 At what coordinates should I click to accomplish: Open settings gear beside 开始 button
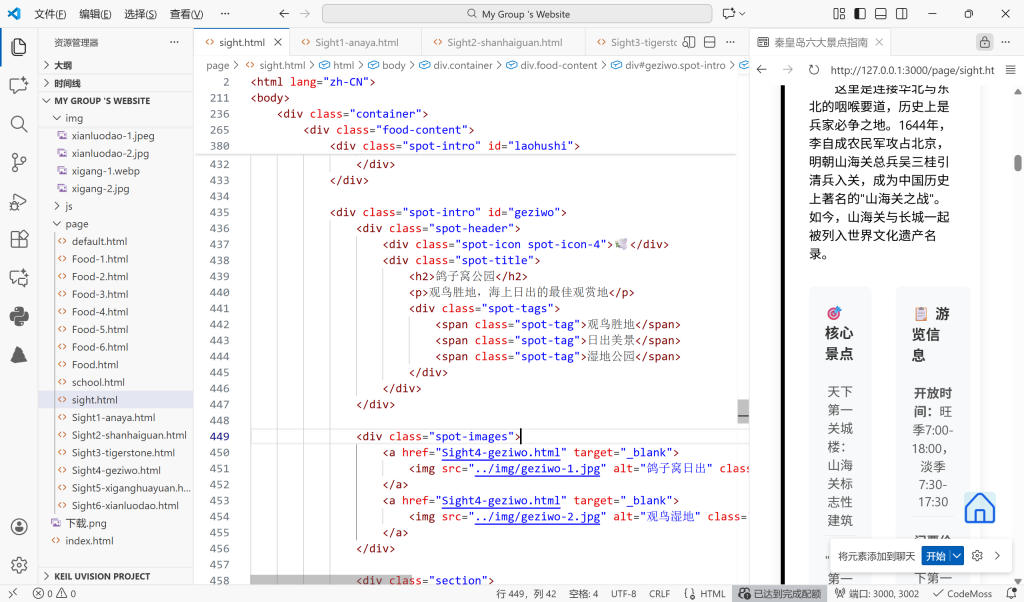point(978,556)
